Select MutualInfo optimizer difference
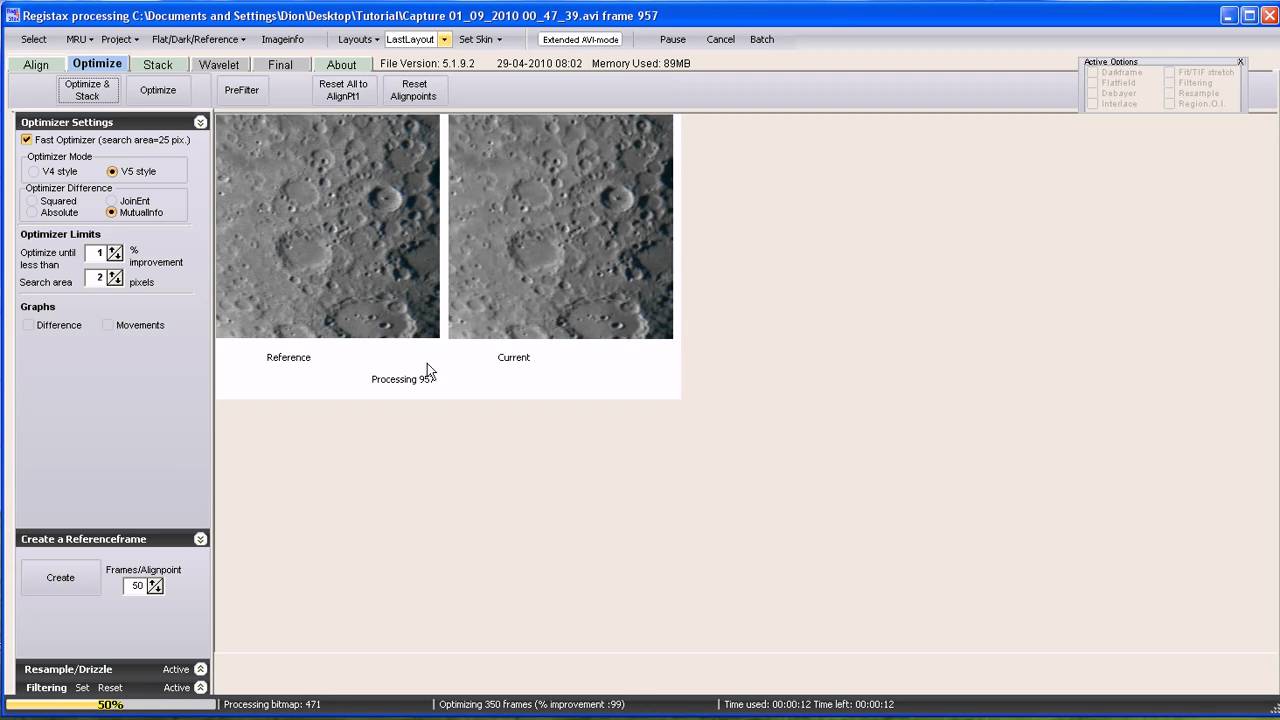Screen dimensions: 1280x720 tap(112, 213)
